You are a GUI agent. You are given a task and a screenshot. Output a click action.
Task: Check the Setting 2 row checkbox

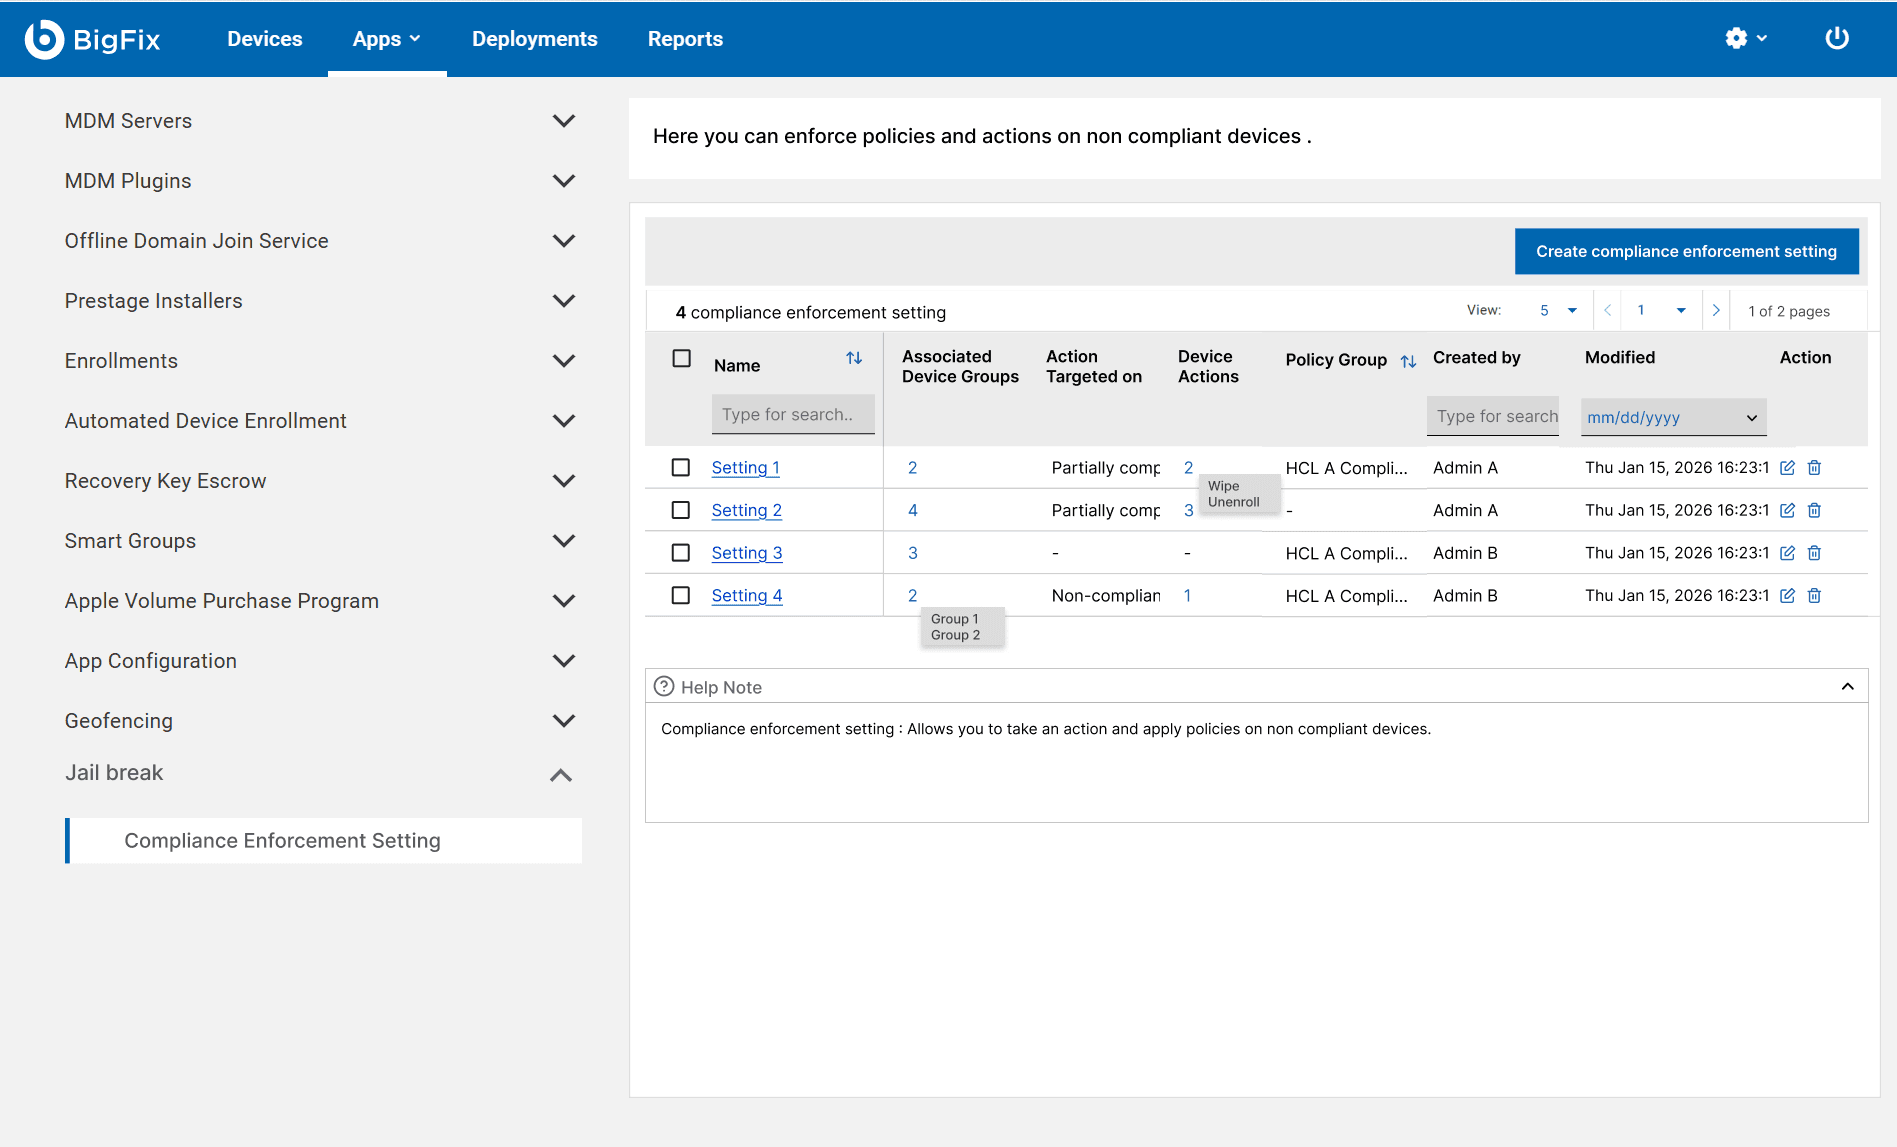[x=681, y=510]
